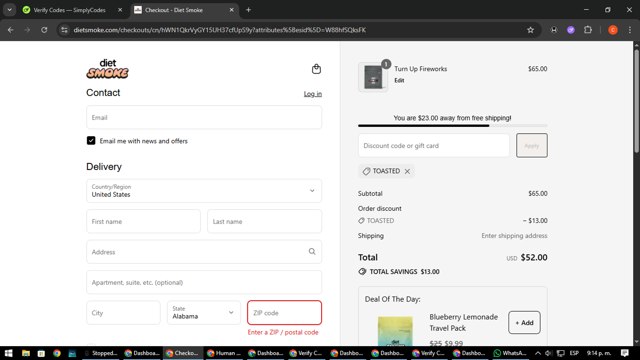Click the Blueberry Lemonade Travel Pack image
Screen dimensions: 640x360
tap(395, 331)
